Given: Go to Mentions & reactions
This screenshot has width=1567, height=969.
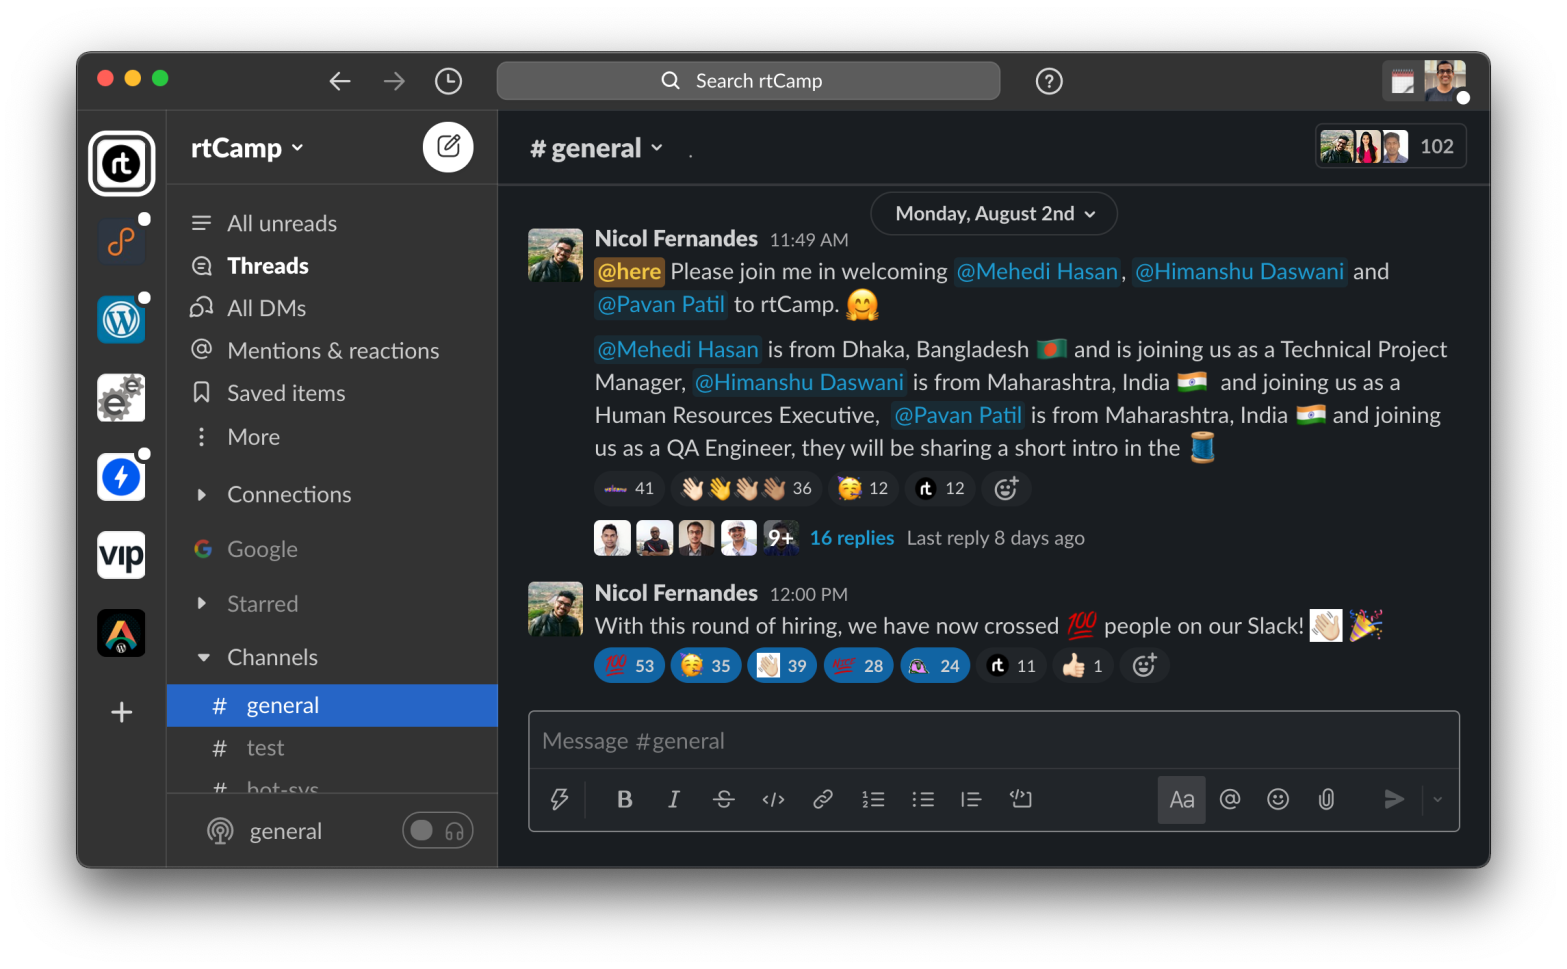Looking at the screenshot, I should (332, 351).
